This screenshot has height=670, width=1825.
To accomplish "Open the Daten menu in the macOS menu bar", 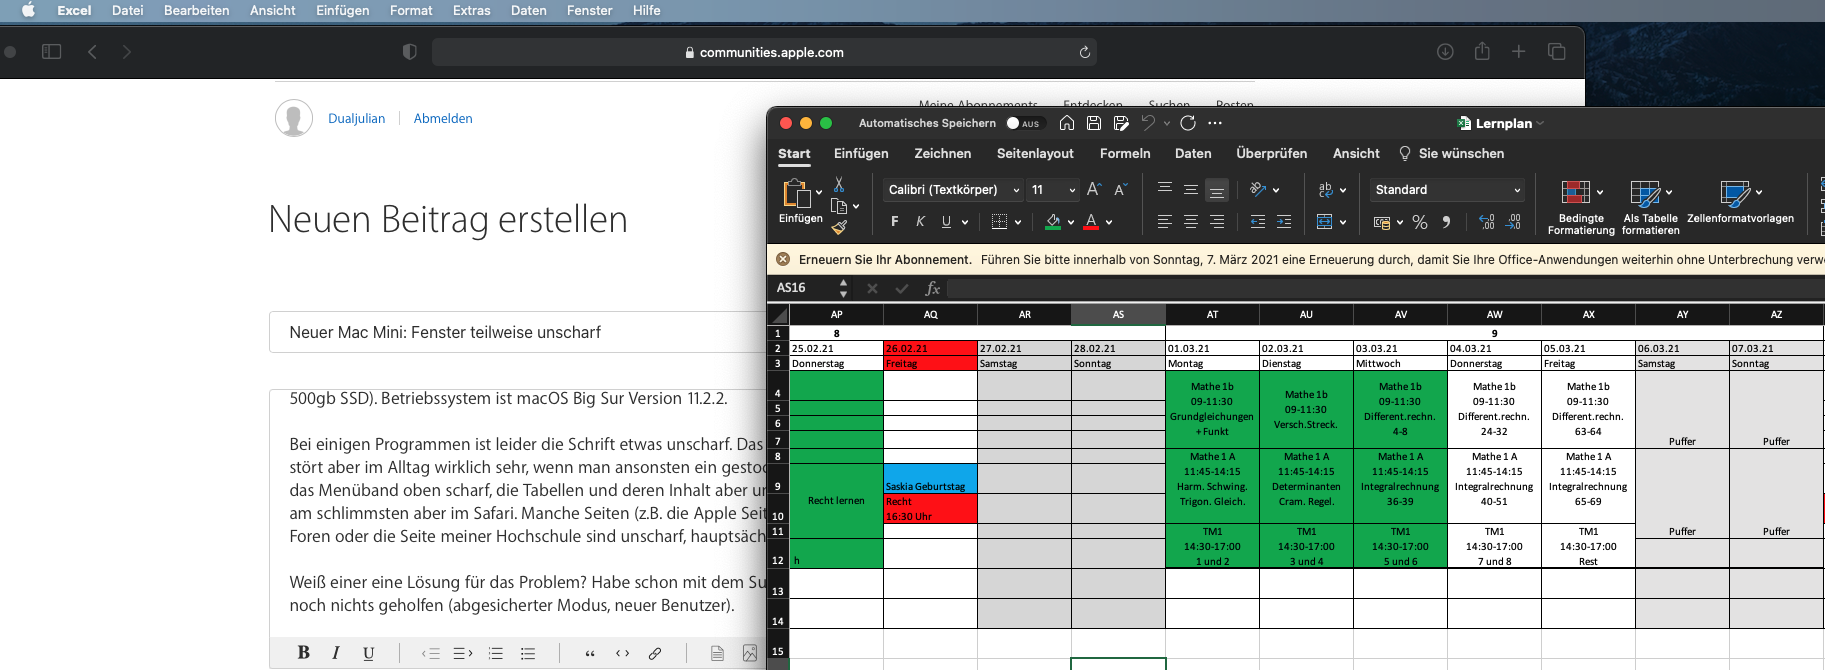I will pyautogui.click(x=528, y=10).
